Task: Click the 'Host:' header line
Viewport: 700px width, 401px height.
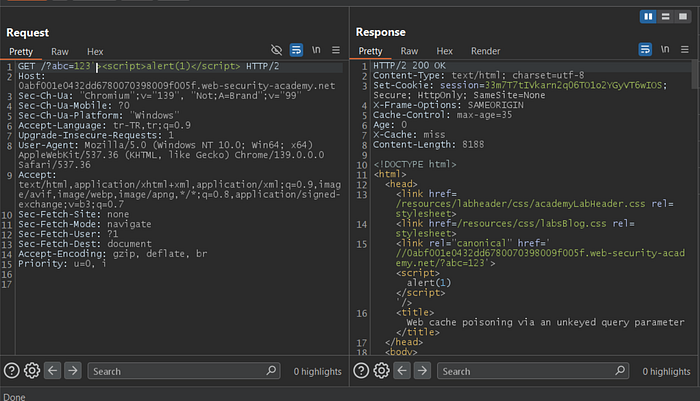Action: click(x=32, y=76)
